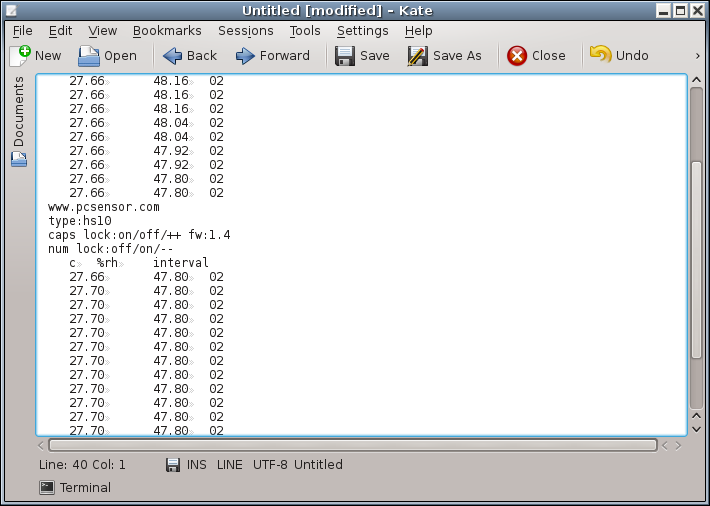Click the horizontal scrollbar track
Viewport: 710px width, 506px height.
353,445
